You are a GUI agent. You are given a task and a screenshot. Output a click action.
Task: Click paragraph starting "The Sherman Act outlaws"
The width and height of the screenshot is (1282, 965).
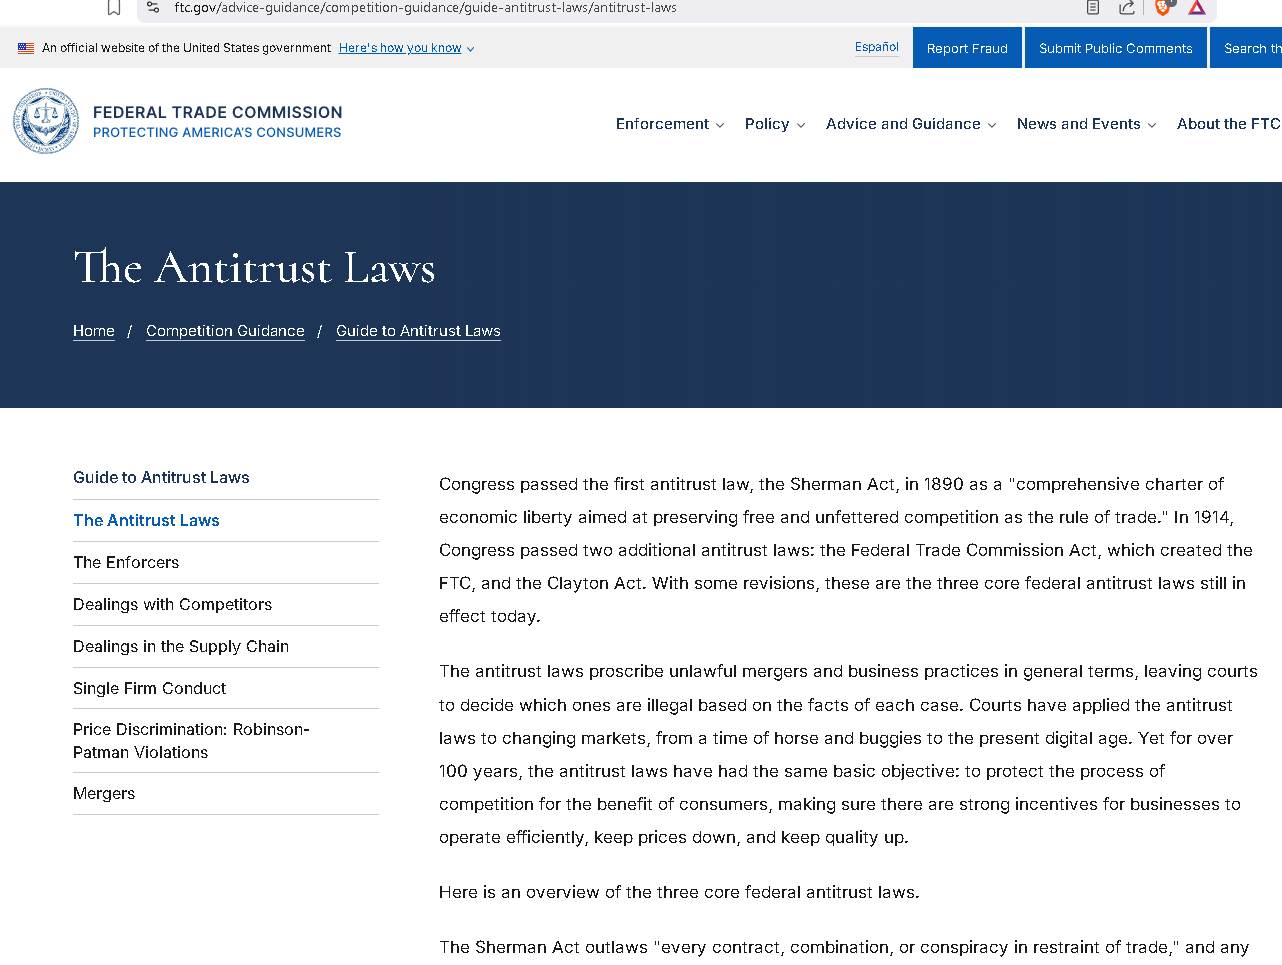click(844, 947)
